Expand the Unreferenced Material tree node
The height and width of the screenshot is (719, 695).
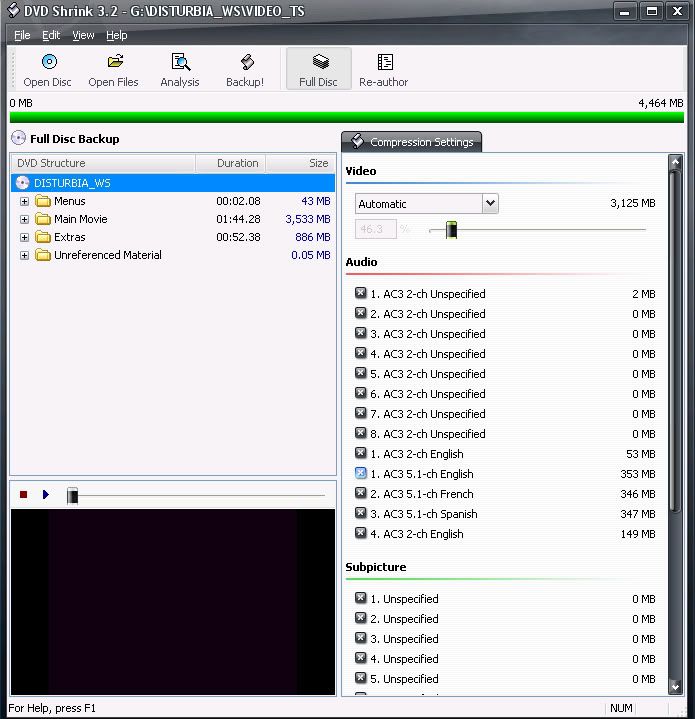tap(24, 255)
